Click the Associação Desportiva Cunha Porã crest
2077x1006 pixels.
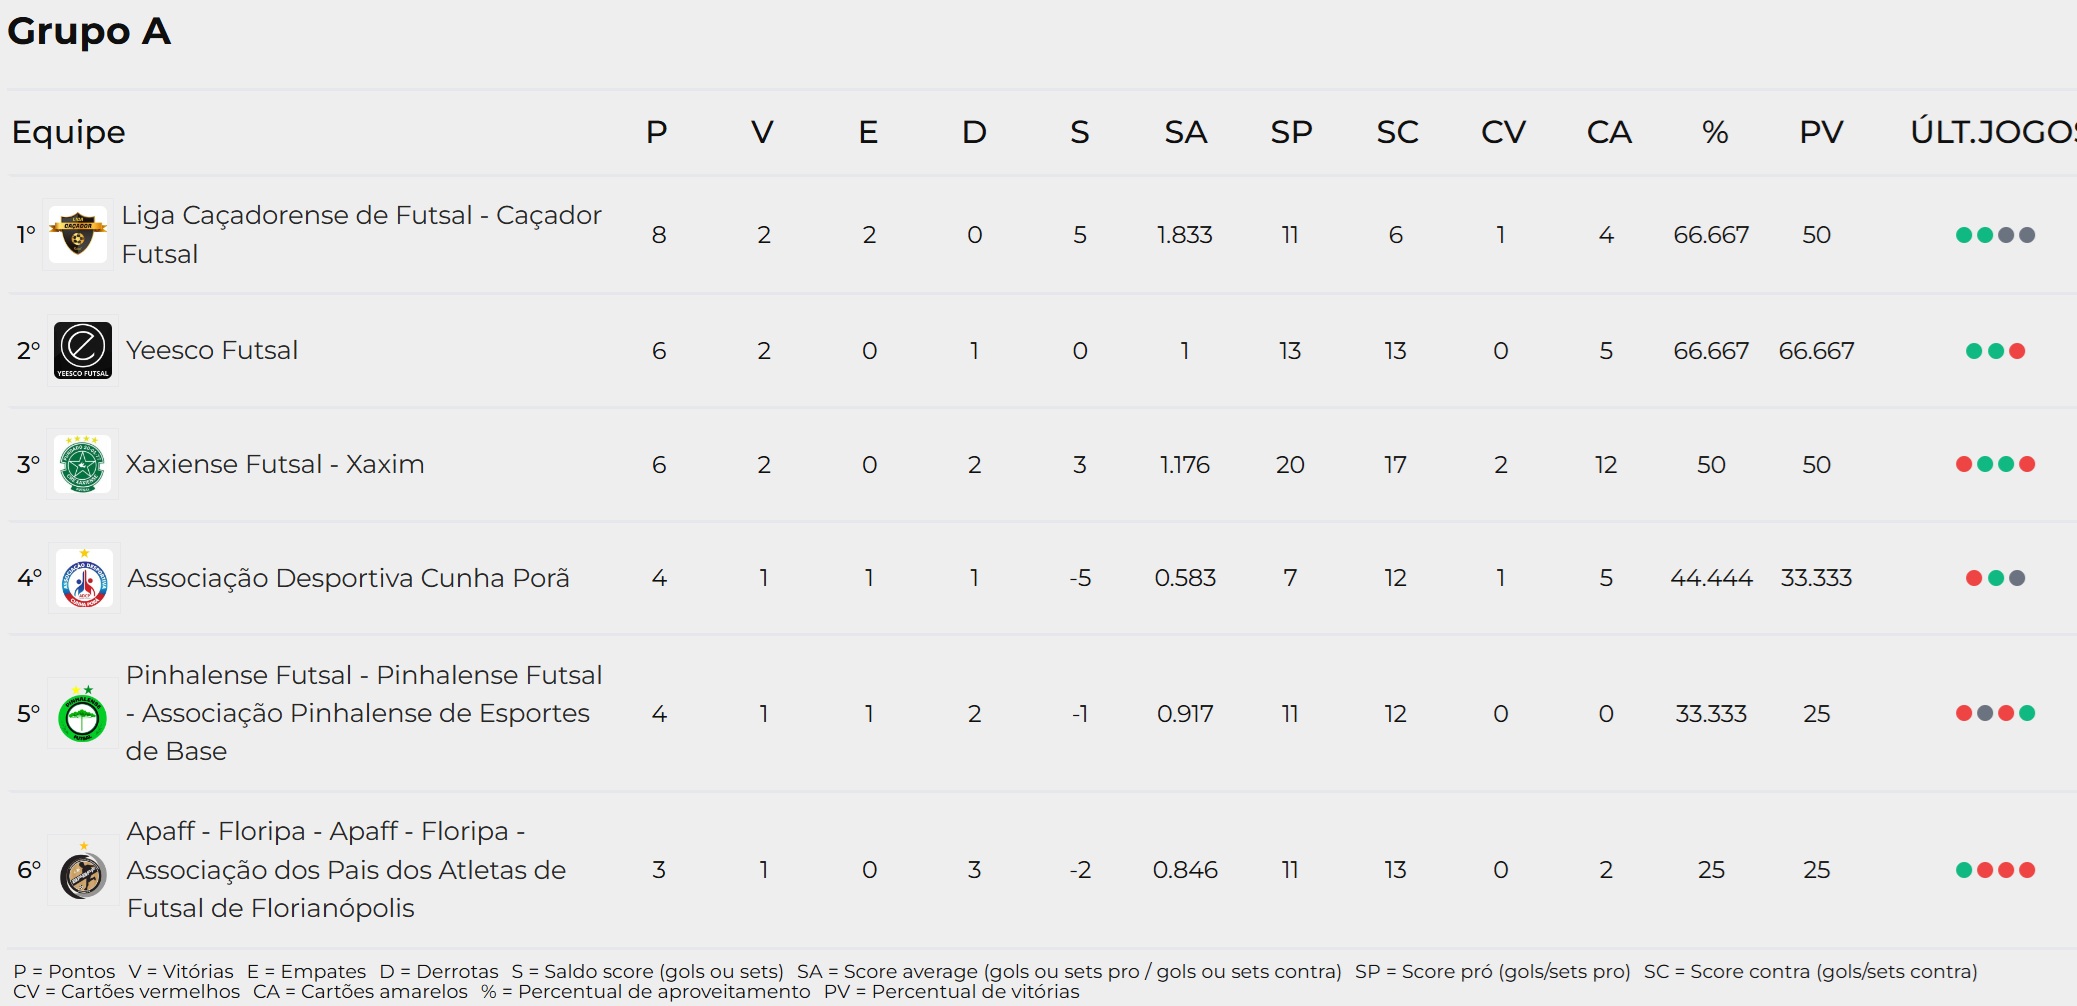(x=85, y=578)
